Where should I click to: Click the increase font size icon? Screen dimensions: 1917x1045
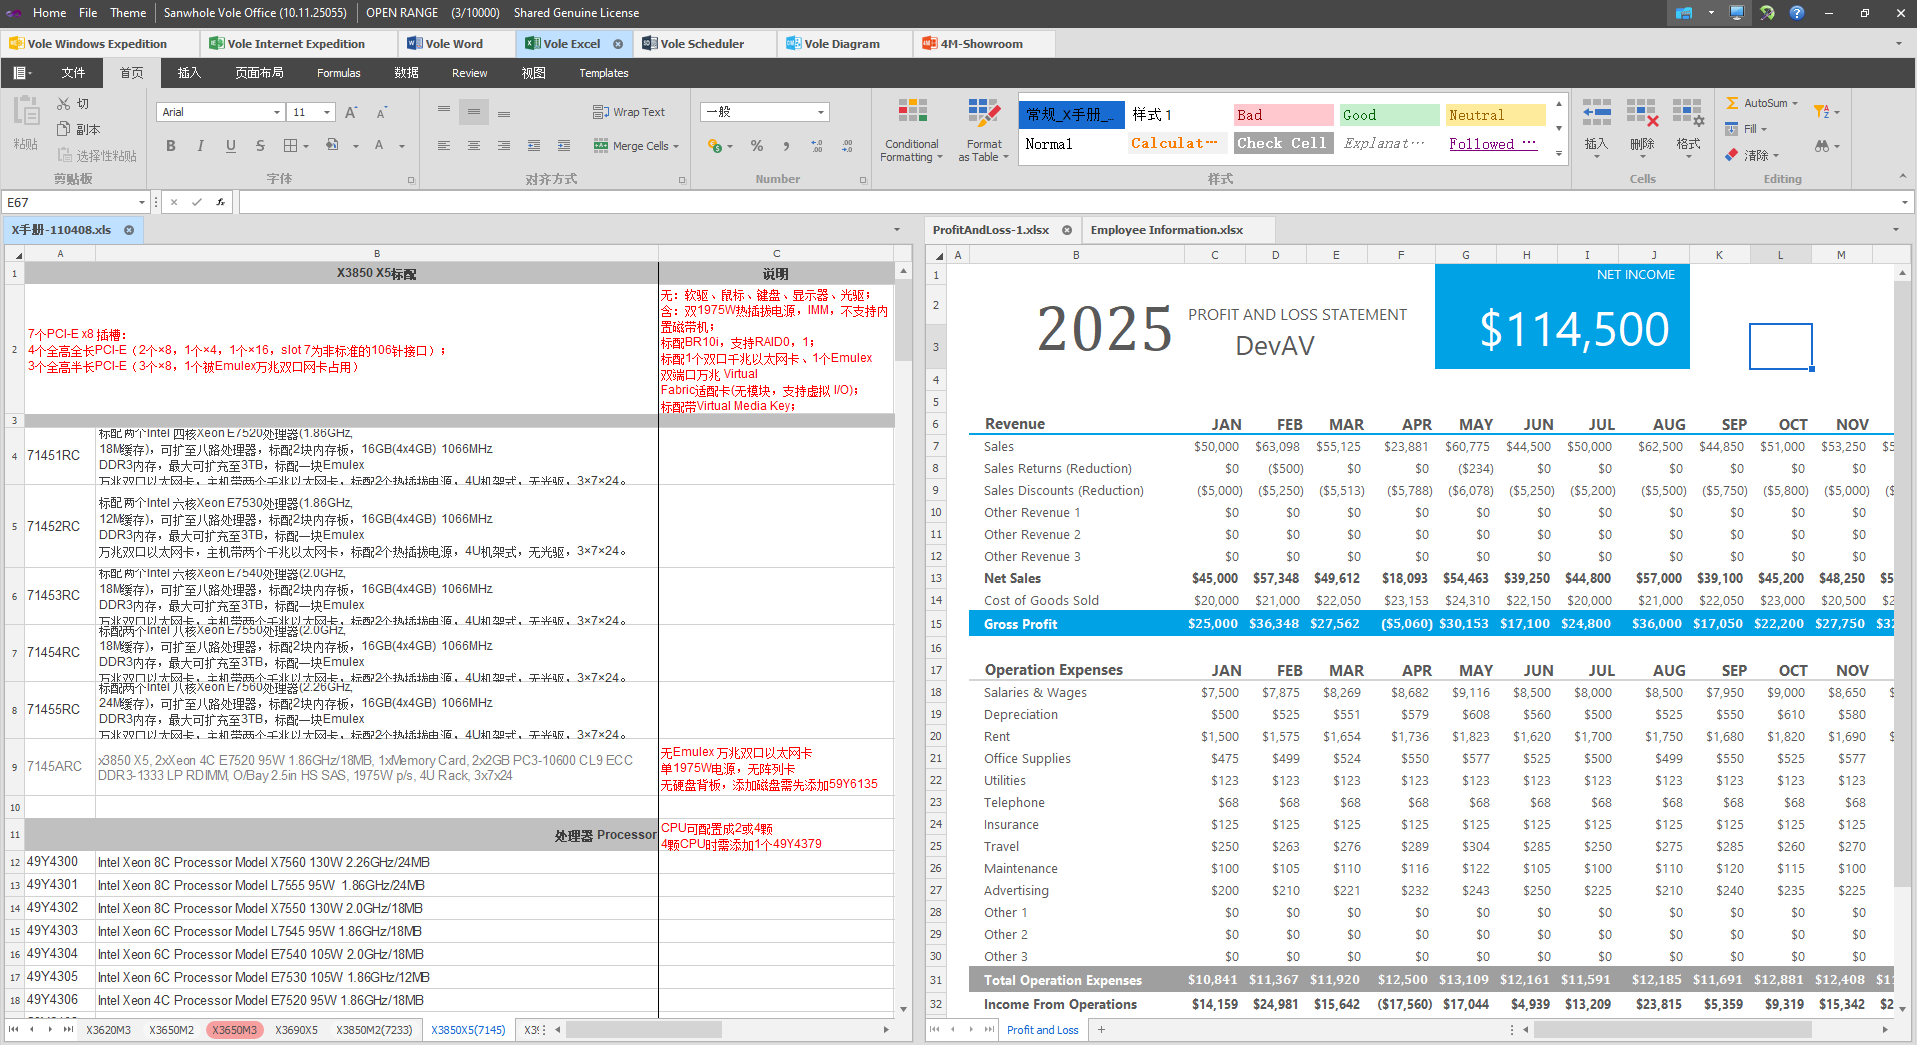click(351, 113)
